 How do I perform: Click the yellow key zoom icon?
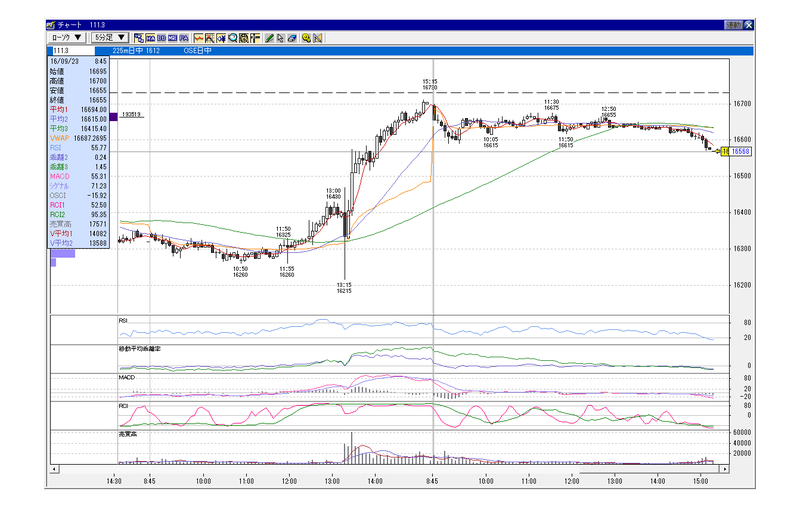coord(306,38)
